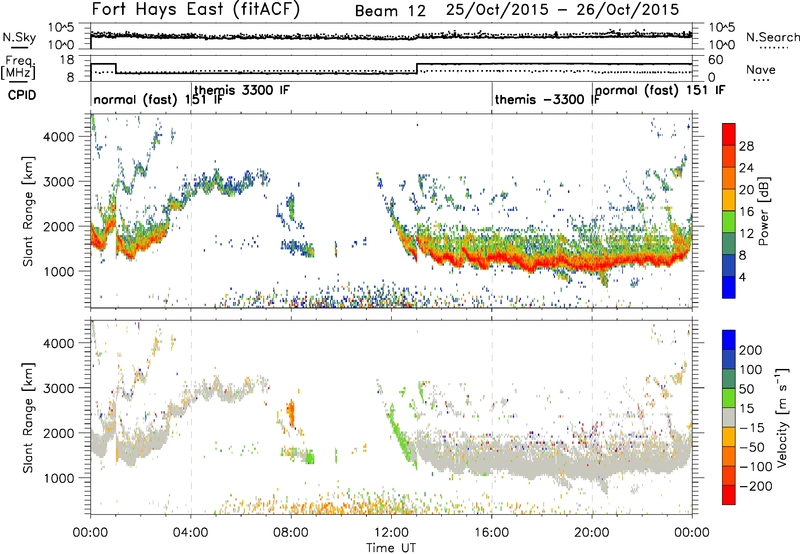
Task: Click the left '10^5' noise axis value
Action: coord(62,28)
